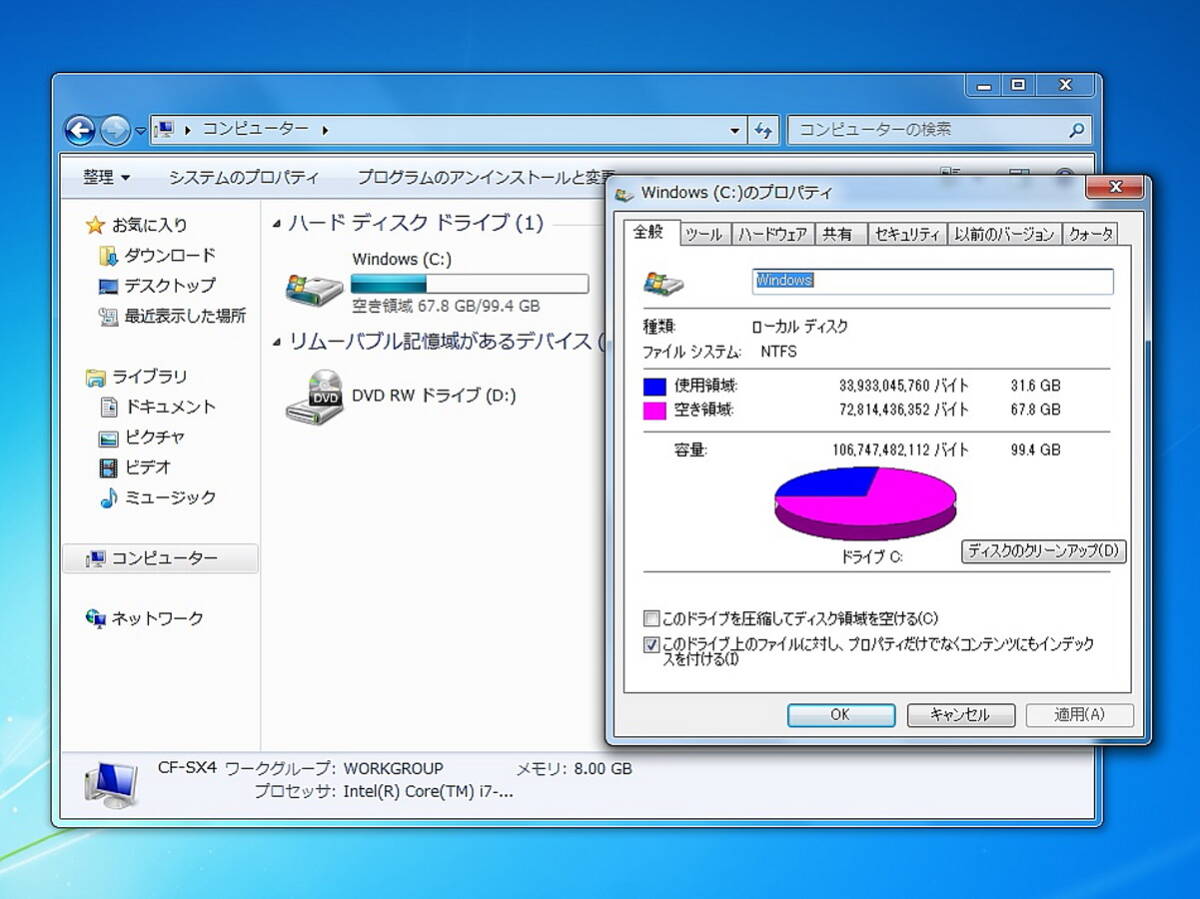The image size is (1200, 899).
Task: Select デスクトップ in the navigation pane
Action: tap(157, 285)
